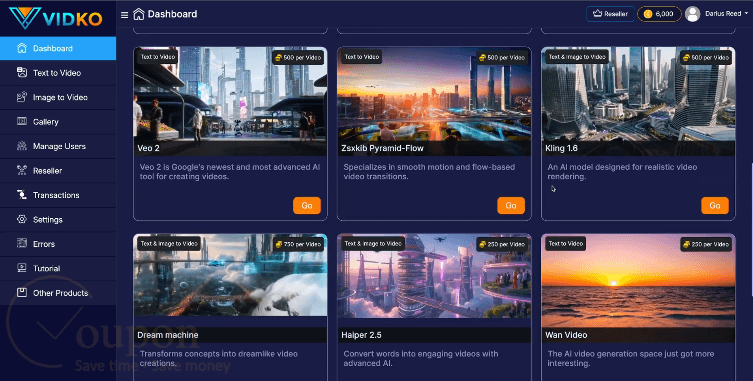Open Tutorial from the sidebar
The width and height of the screenshot is (753, 381).
coord(58,269)
